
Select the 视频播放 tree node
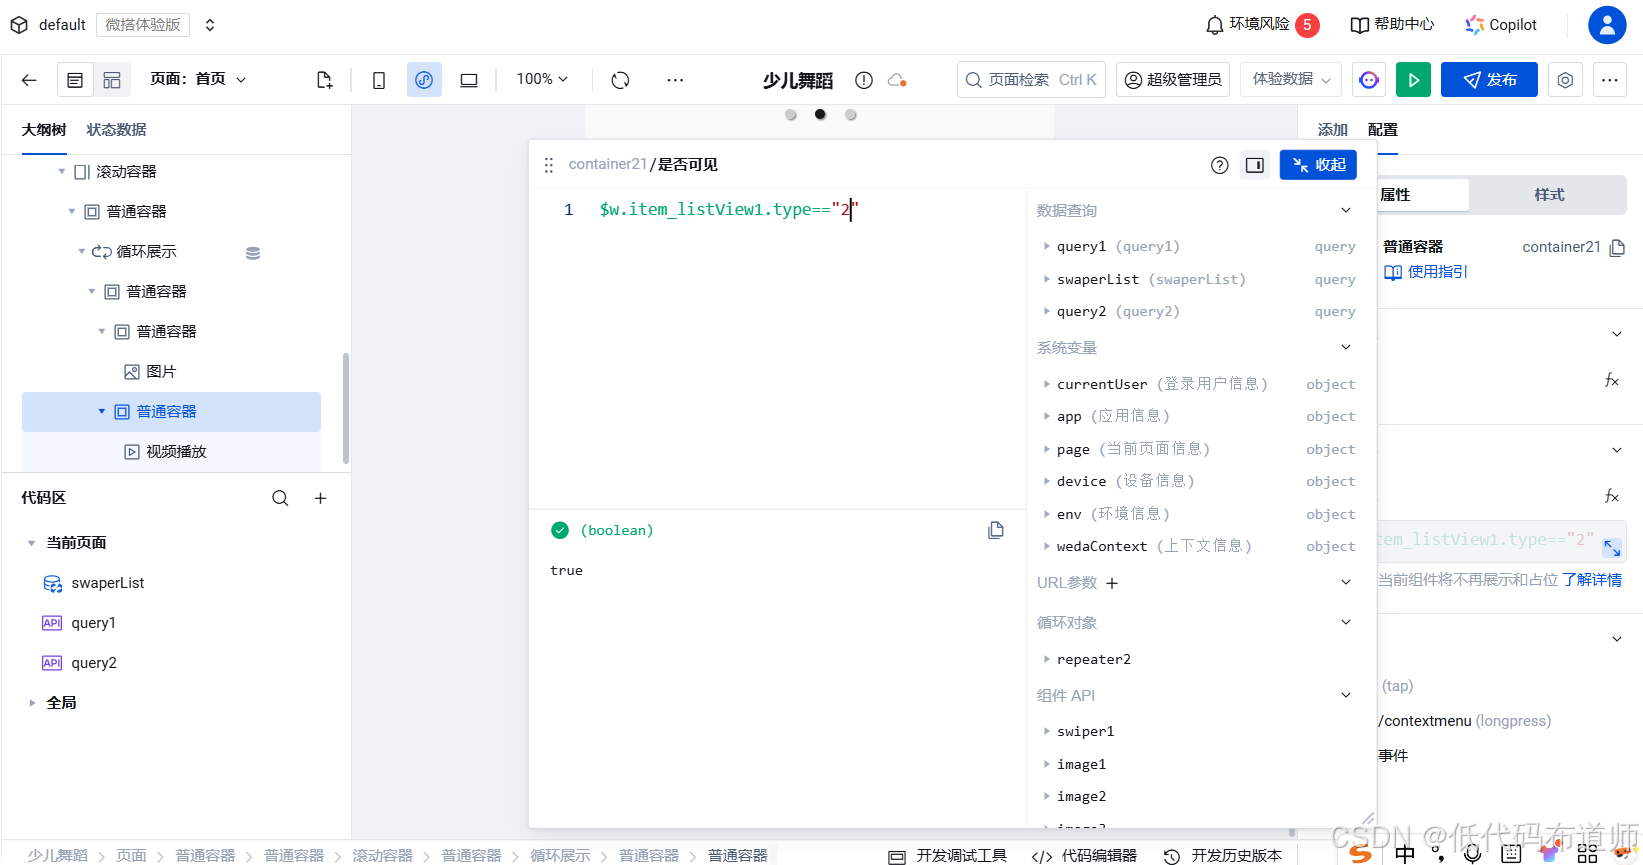pyautogui.click(x=176, y=452)
